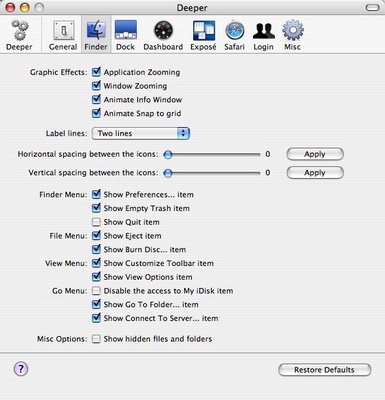Click Apply for horizontal icon spacing
Viewport: 385px width, 400px height.
click(x=315, y=154)
